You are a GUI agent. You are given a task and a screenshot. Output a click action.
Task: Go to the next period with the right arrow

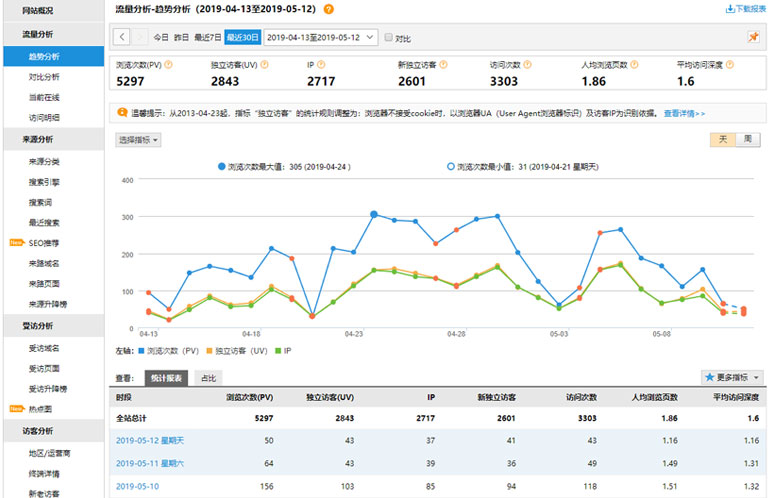[139, 37]
